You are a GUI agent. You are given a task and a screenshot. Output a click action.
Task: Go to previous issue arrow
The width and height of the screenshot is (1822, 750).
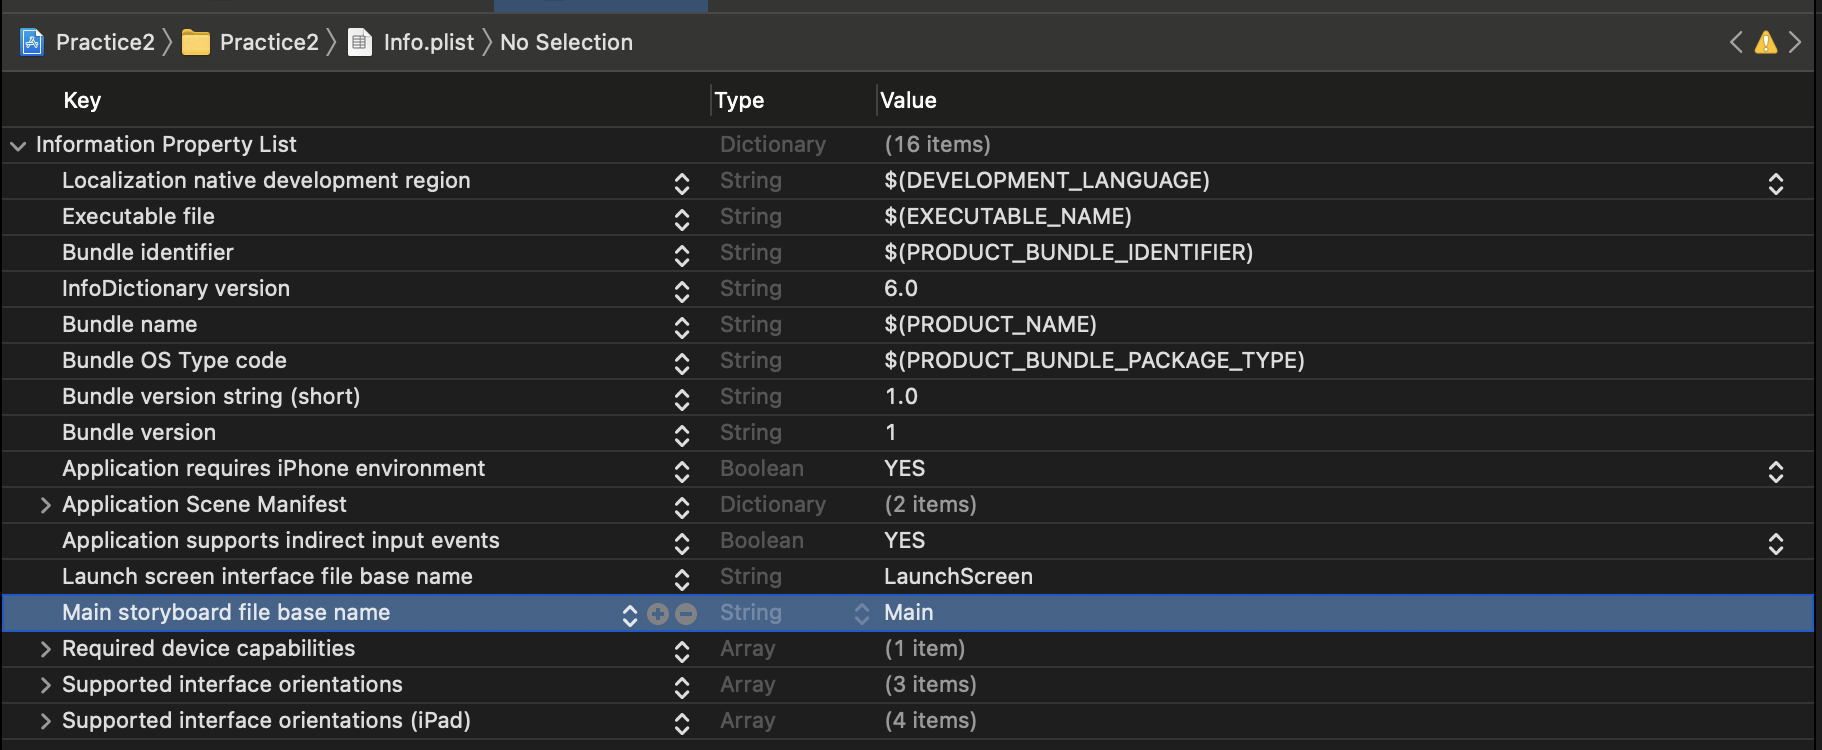(1736, 42)
